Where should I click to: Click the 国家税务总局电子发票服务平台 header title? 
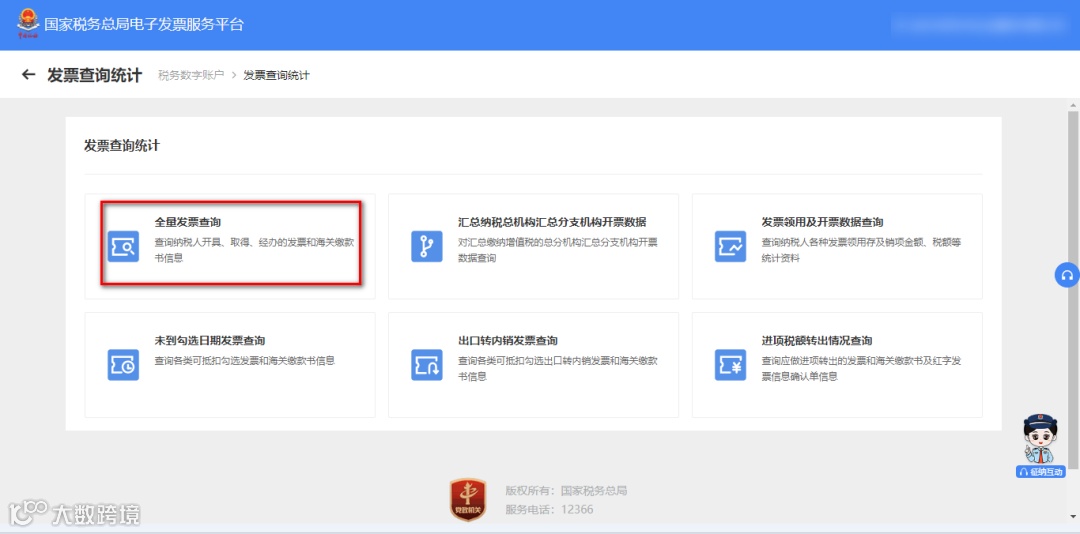[x=144, y=24]
